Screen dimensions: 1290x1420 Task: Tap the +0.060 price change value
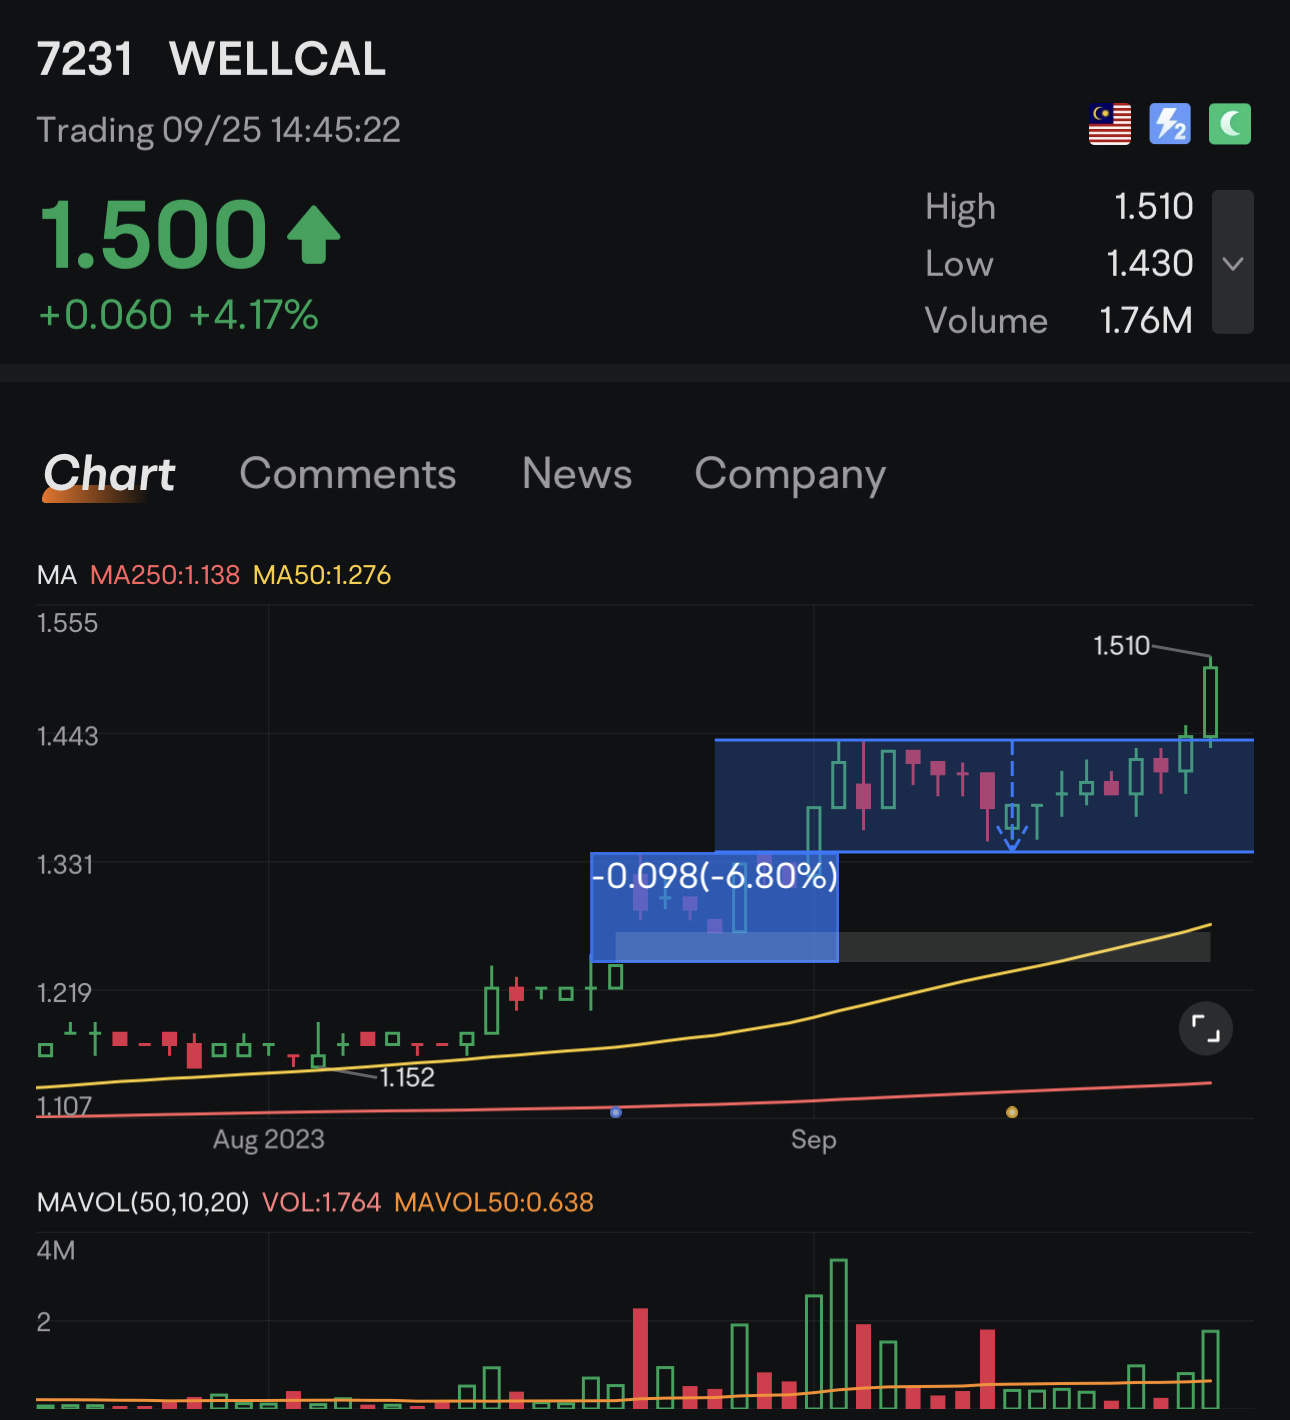(x=106, y=315)
